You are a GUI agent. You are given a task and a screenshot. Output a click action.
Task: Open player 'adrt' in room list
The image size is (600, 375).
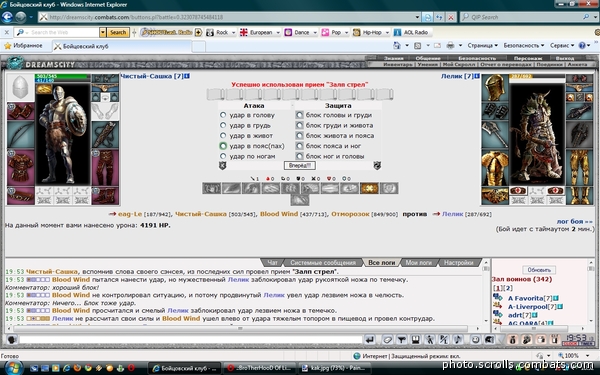[x=515, y=315]
